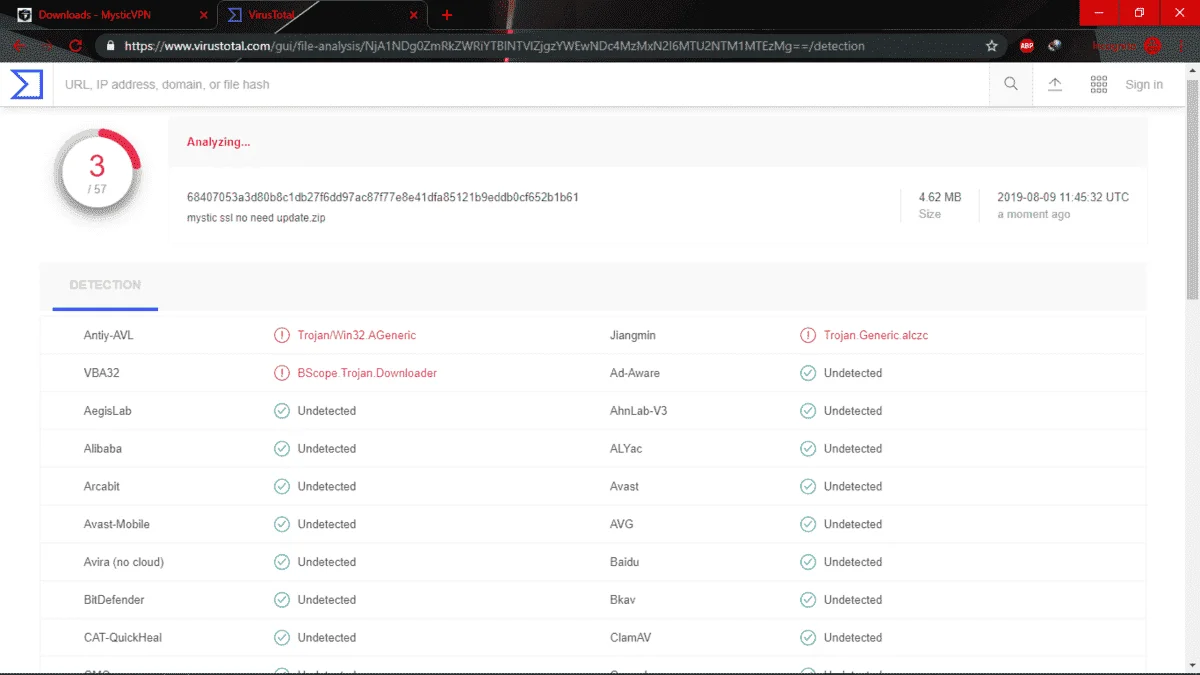Click the checkmark icon in the AhnLab-V3 row
The height and width of the screenshot is (675, 1200).
pyautogui.click(x=808, y=411)
